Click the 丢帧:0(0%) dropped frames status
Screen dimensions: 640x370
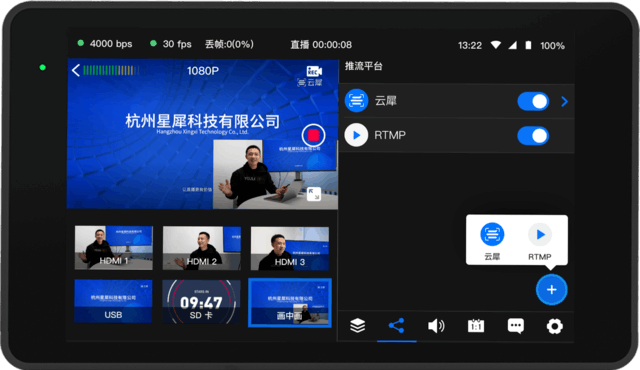tap(229, 44)
